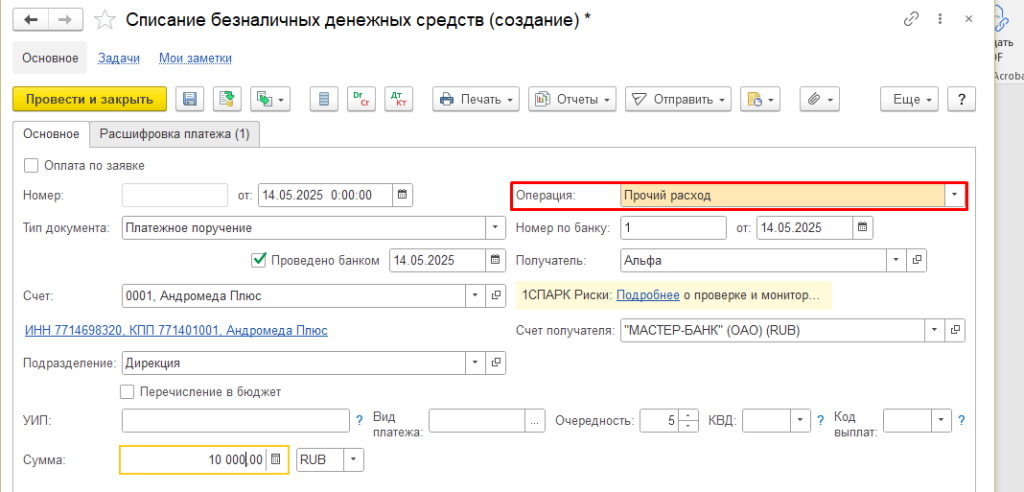Open calendar picker next to document date
Viewport: 1024px width, 492px height.
point(402,195)
